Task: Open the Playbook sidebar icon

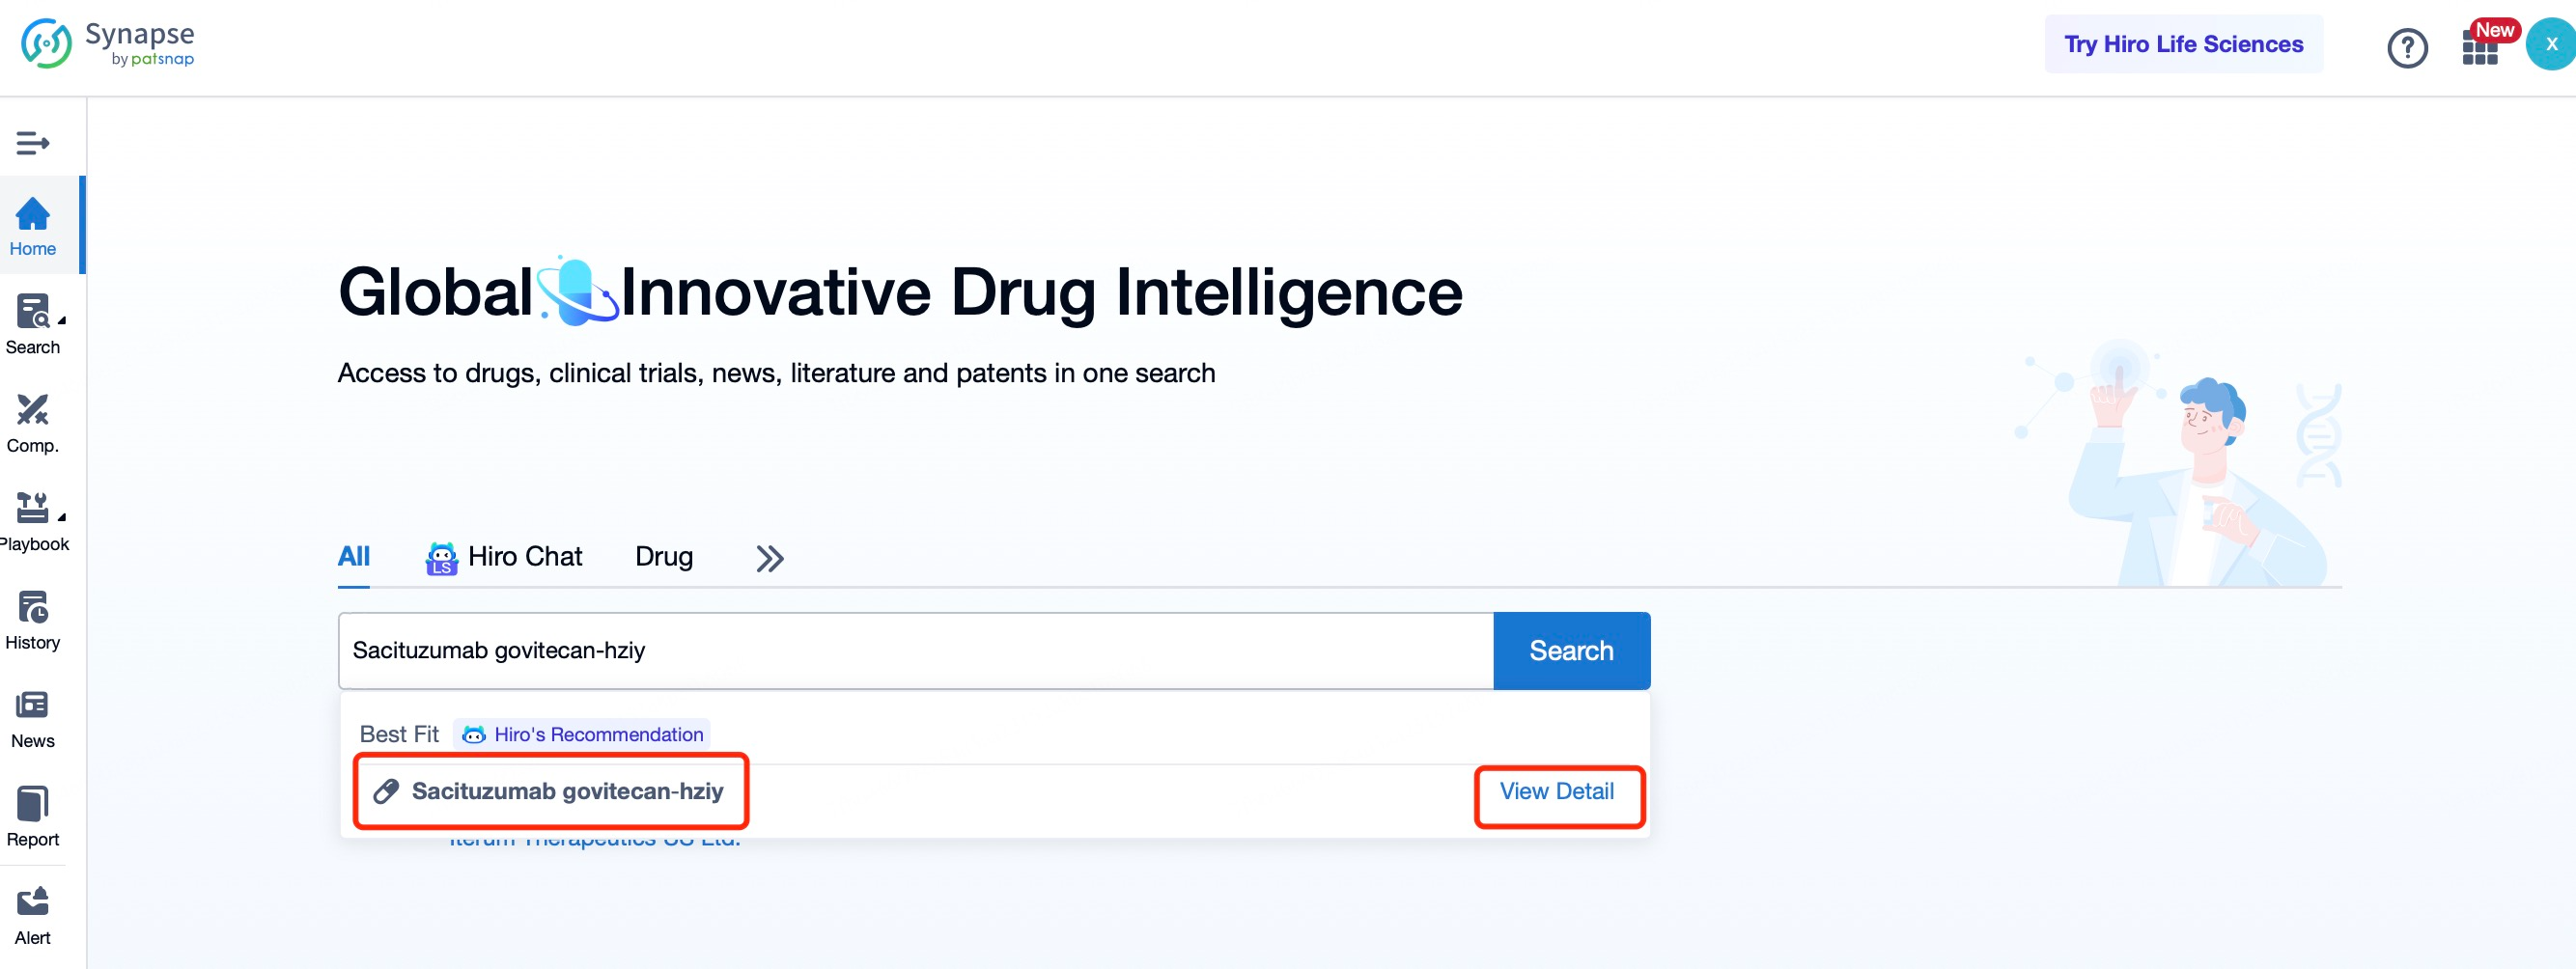Action: 33,519
